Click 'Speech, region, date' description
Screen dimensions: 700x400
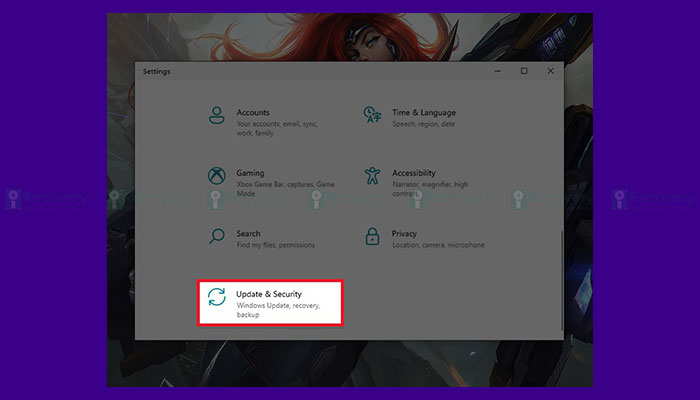click(x=423, y=124)
